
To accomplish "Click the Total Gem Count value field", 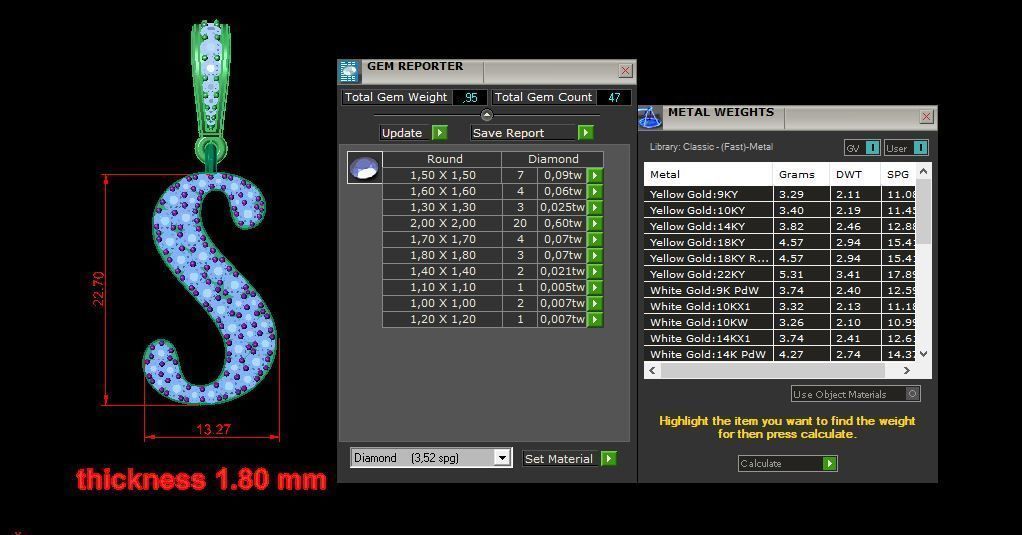I will coord(614,97).
